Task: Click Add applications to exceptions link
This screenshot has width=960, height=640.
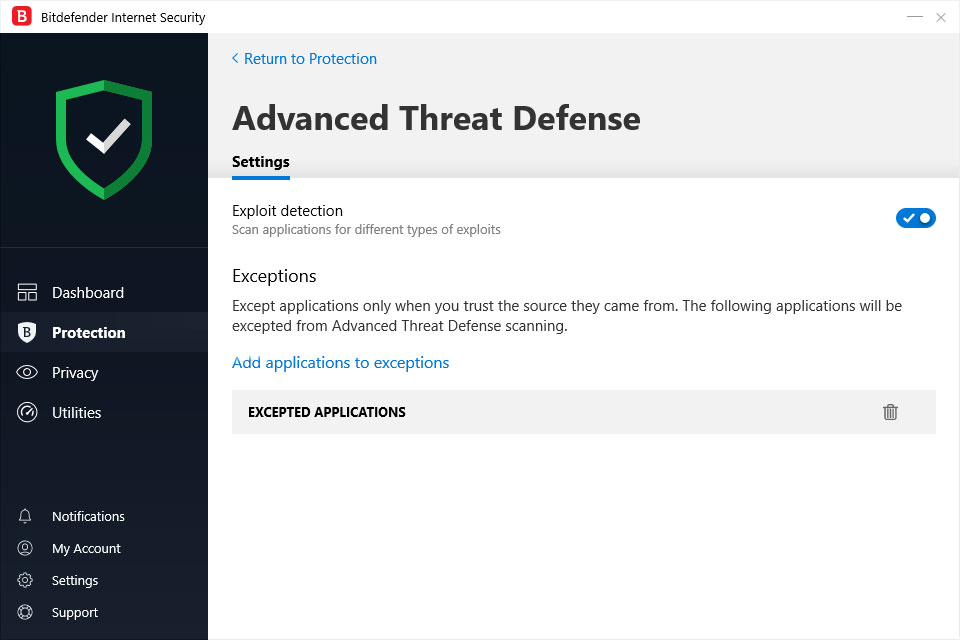Action: (x=340, y=363)
